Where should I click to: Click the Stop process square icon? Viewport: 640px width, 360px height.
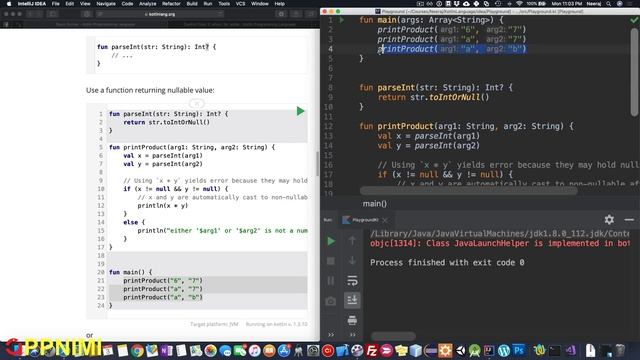(331, 261)
